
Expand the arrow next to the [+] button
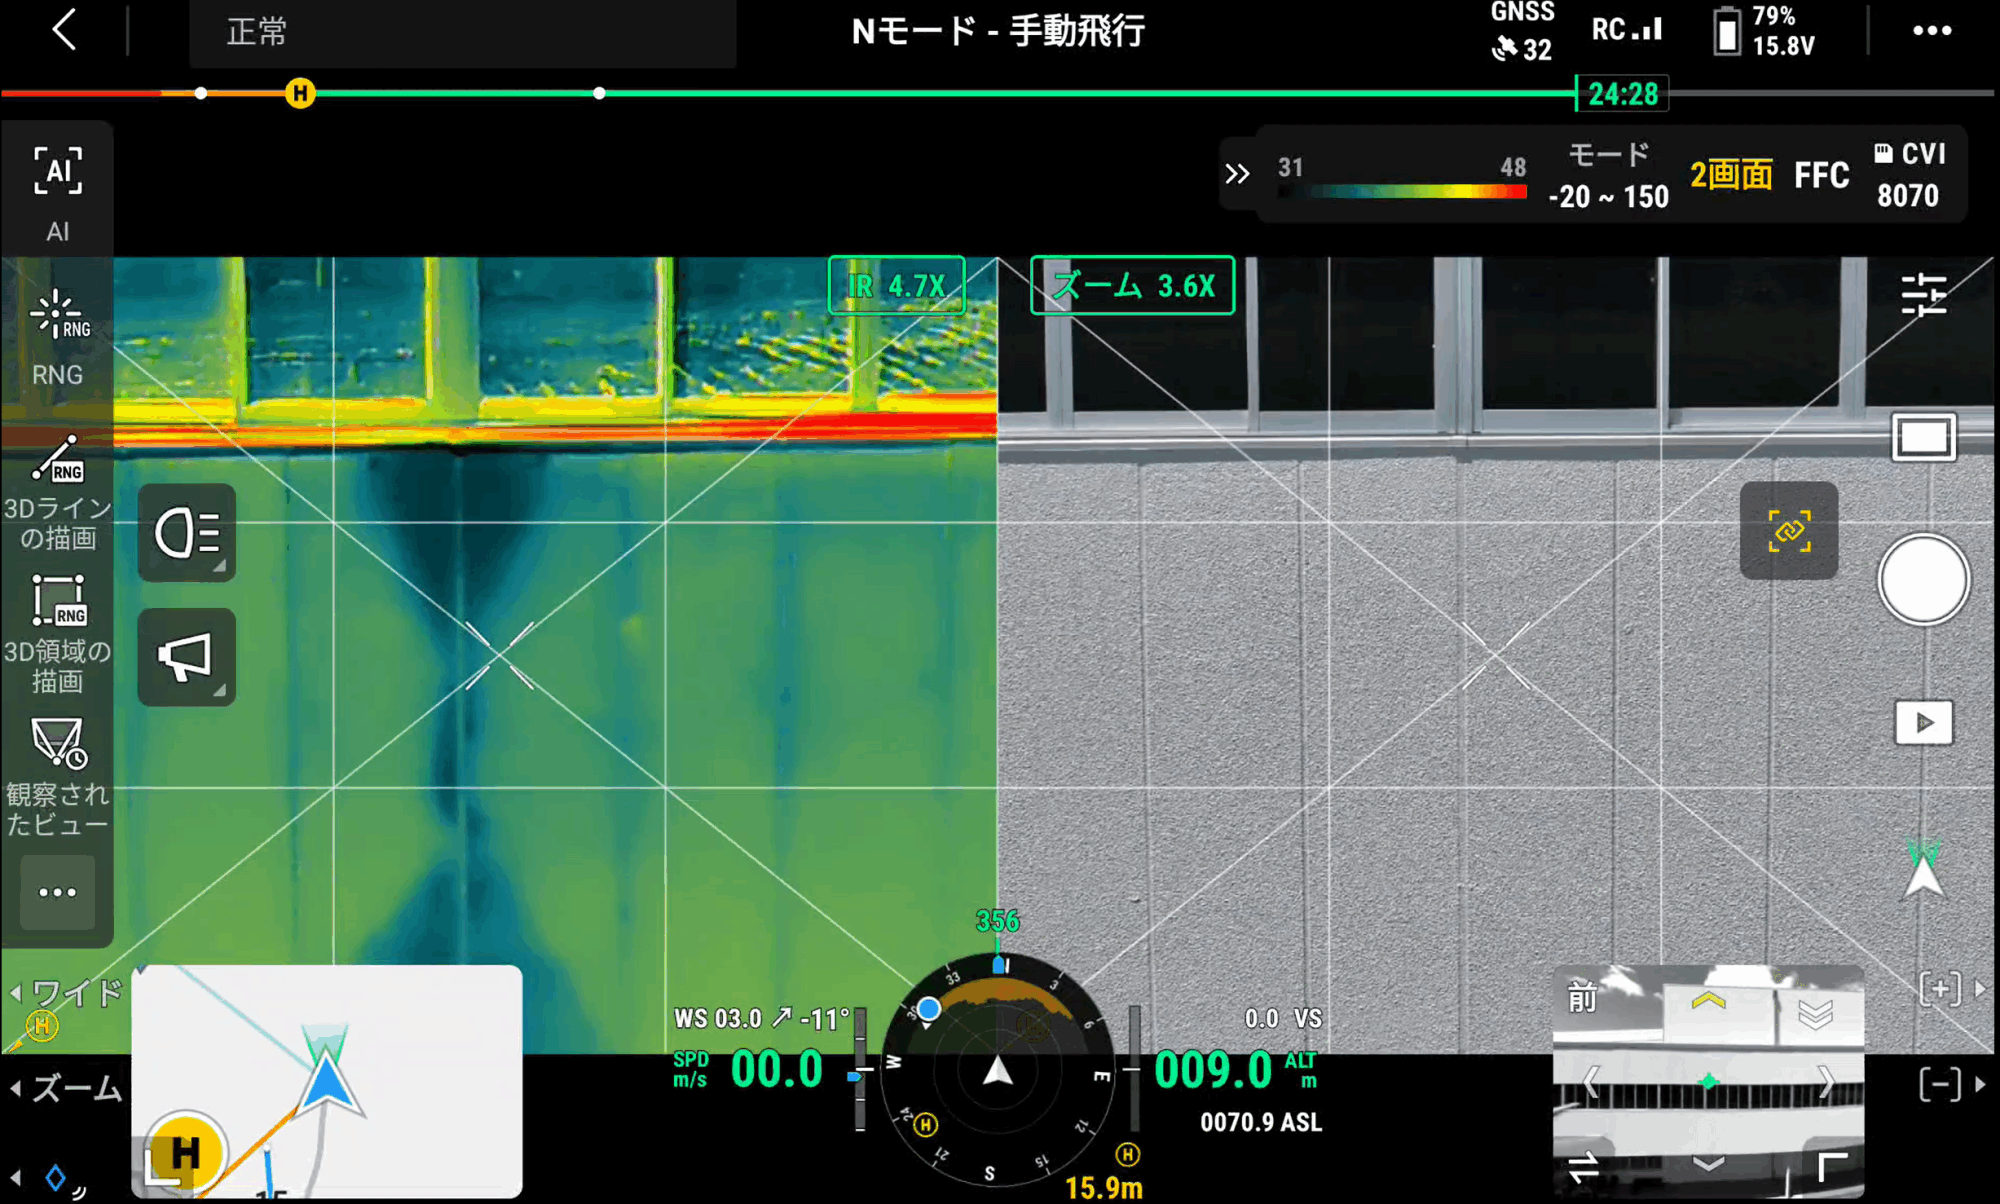pos(1981,989)
